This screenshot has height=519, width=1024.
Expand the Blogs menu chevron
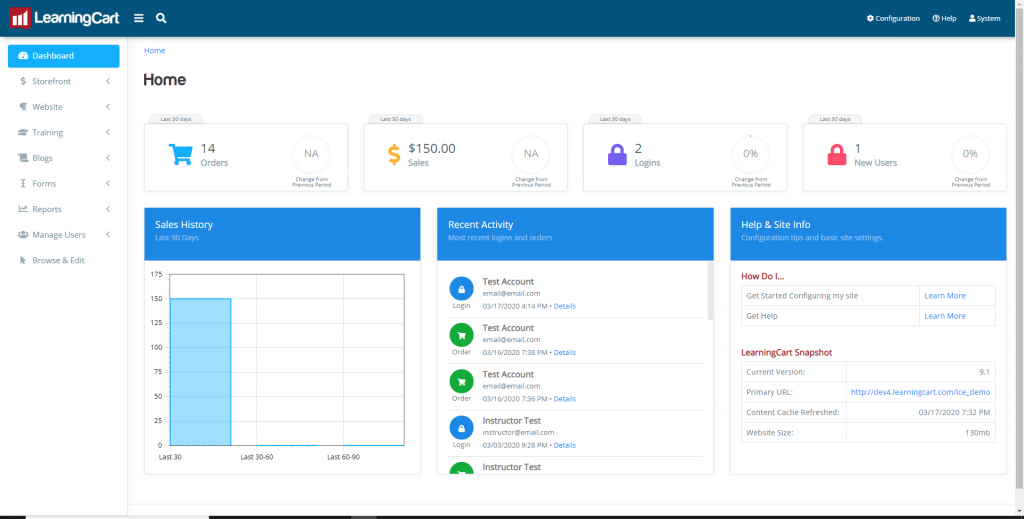click(108, 157)
